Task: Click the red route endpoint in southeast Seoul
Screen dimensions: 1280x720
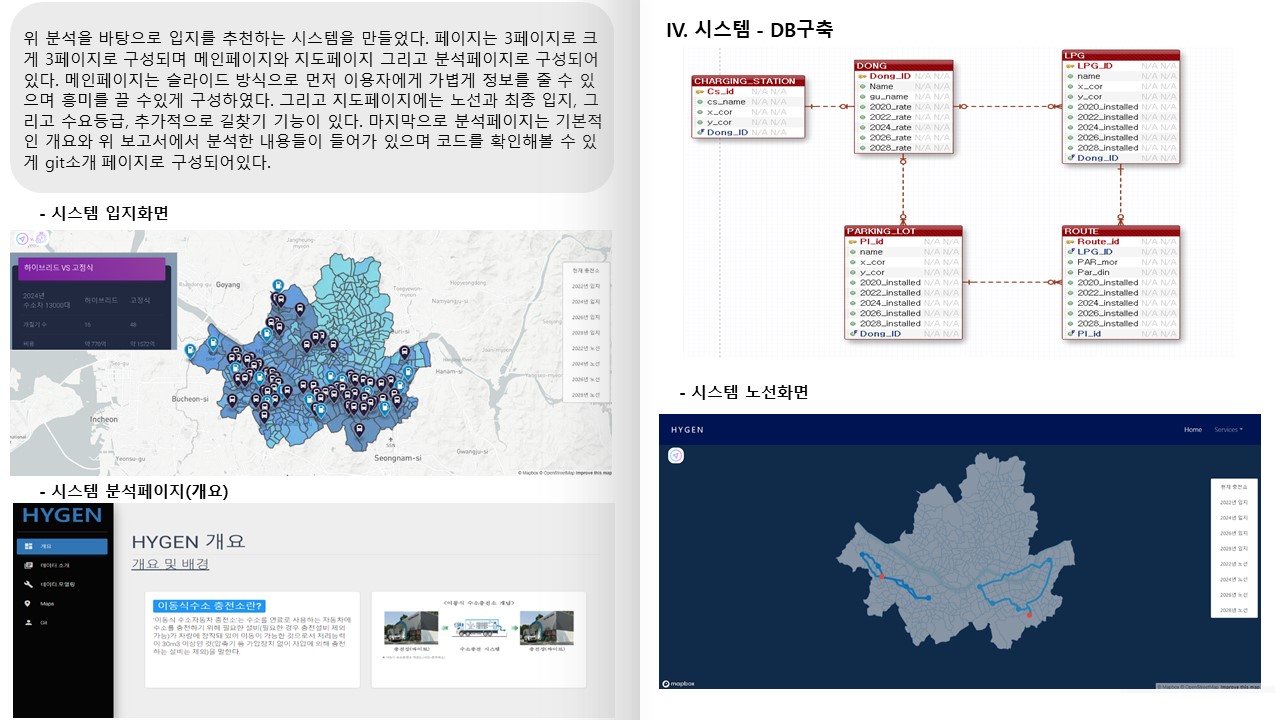Action: 1029,615
